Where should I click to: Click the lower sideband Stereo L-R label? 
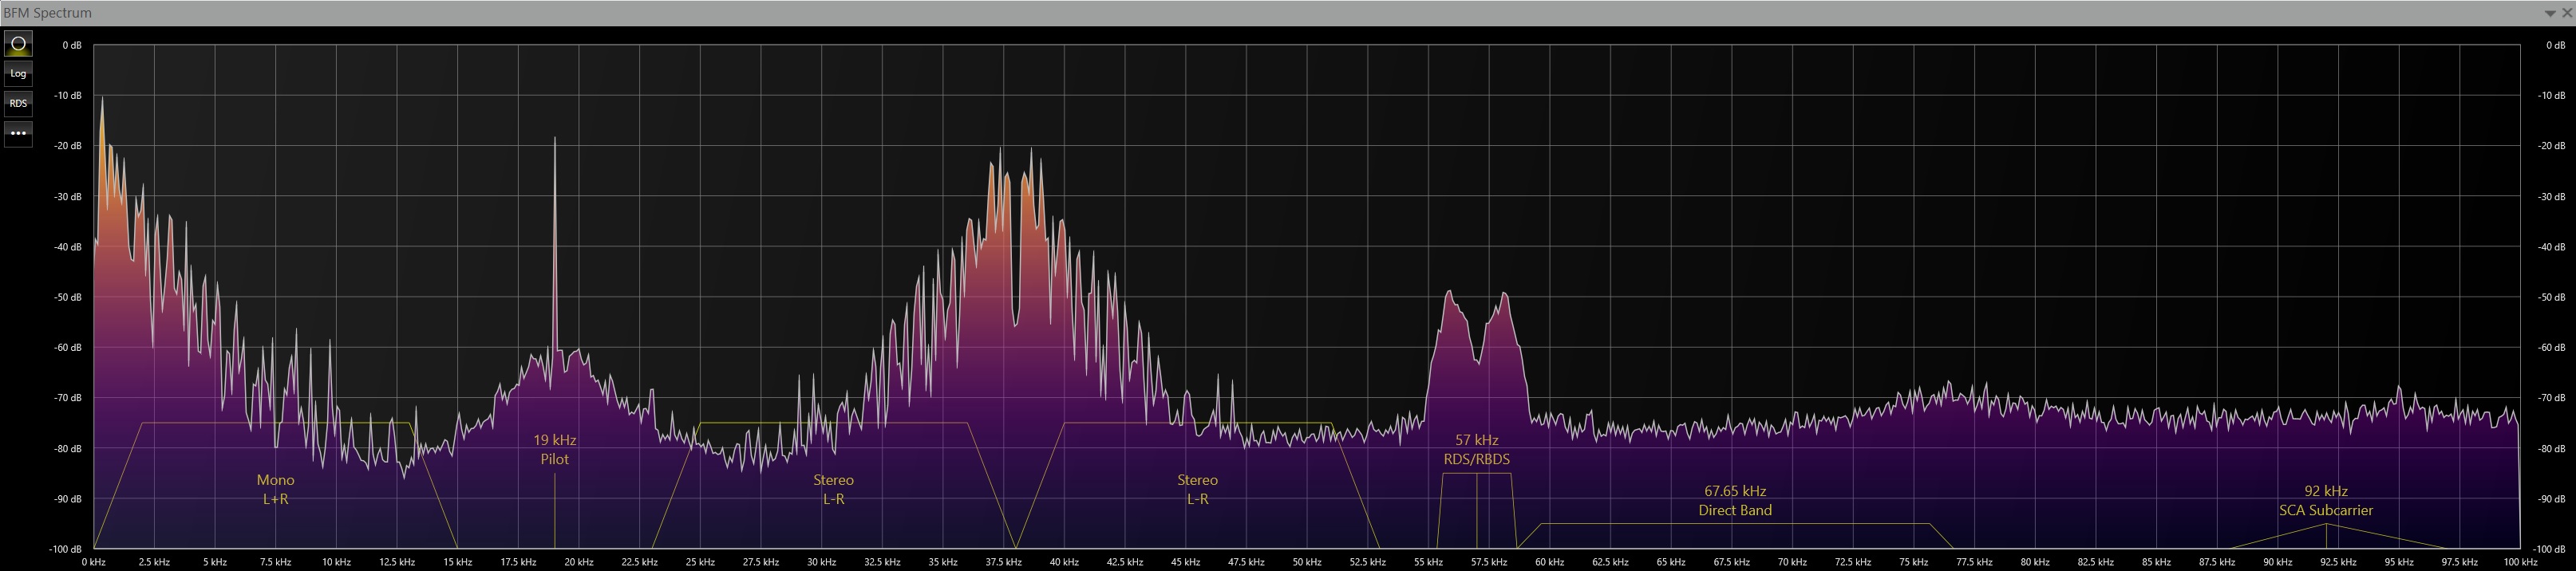click(833, 490)
